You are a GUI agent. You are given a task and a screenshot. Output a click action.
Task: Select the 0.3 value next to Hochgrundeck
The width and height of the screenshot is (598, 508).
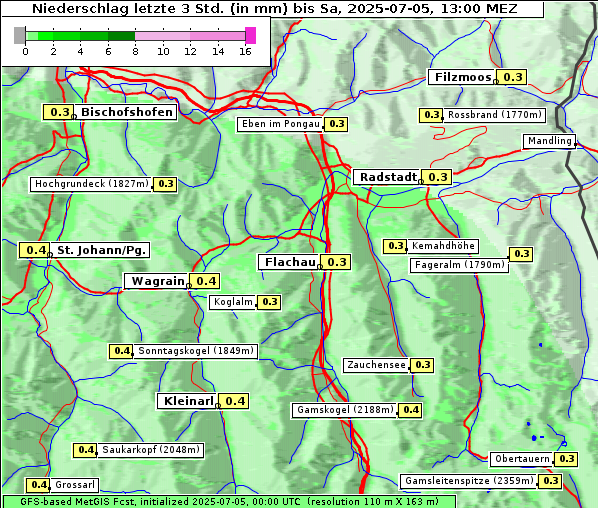(165, 184)
